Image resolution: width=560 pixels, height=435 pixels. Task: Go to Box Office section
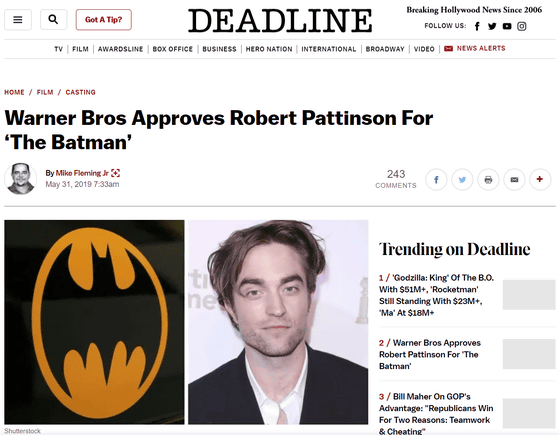coord(172,49)
